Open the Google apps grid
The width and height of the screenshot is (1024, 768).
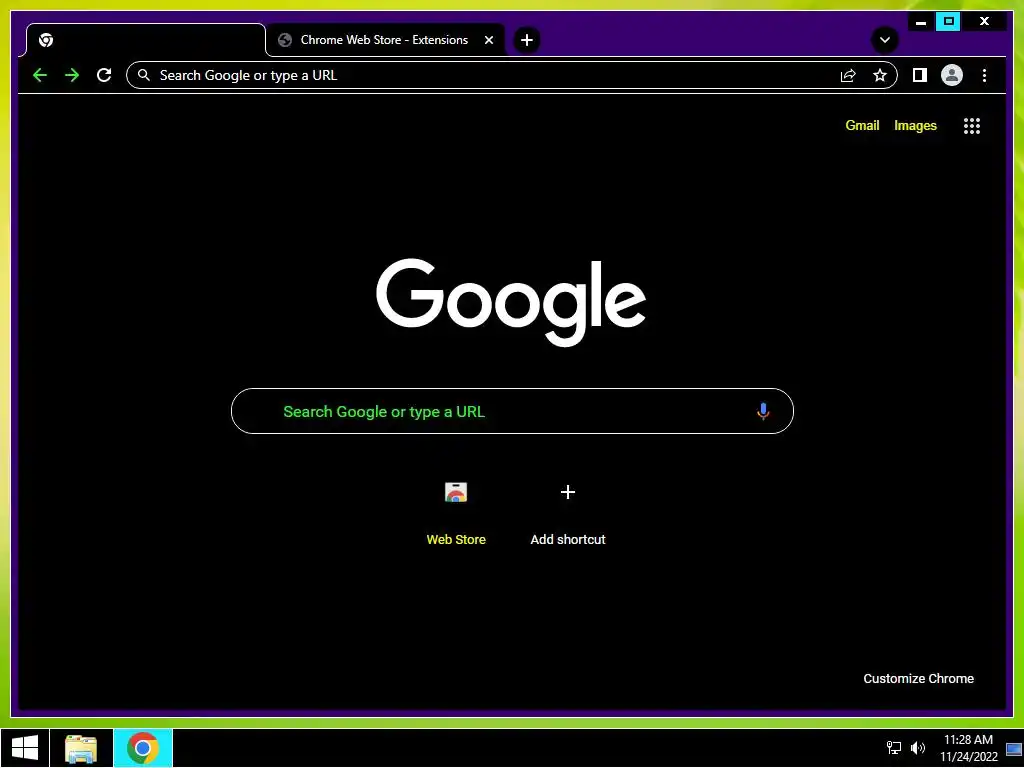[972, 125]
